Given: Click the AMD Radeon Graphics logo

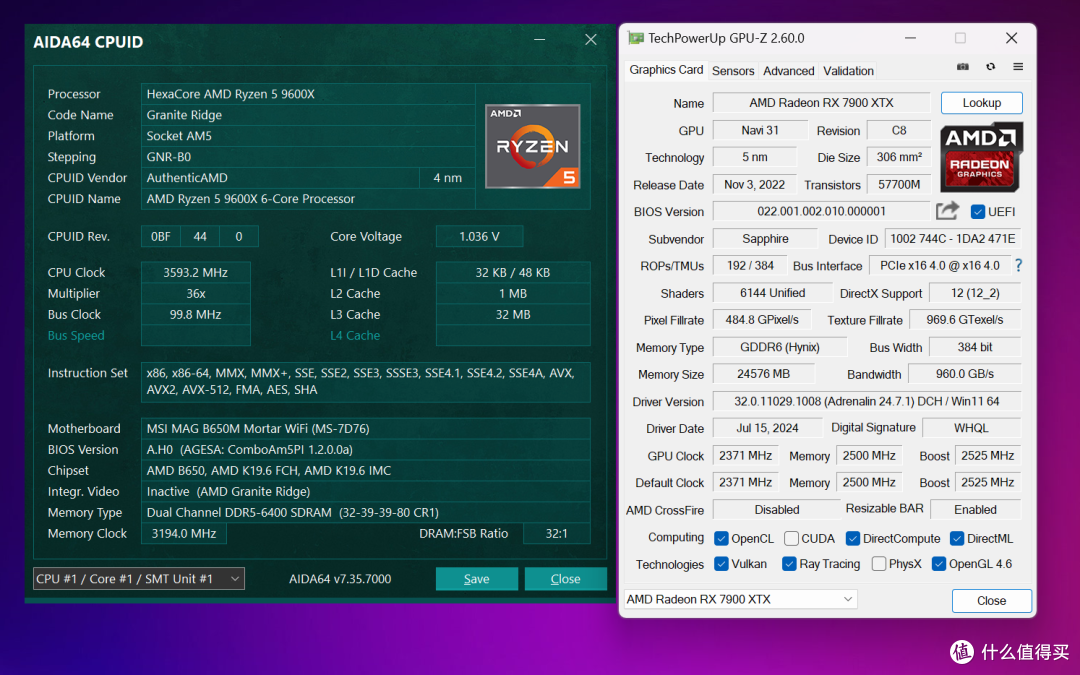Looking at the screenshot, I should tap(981, 157).
